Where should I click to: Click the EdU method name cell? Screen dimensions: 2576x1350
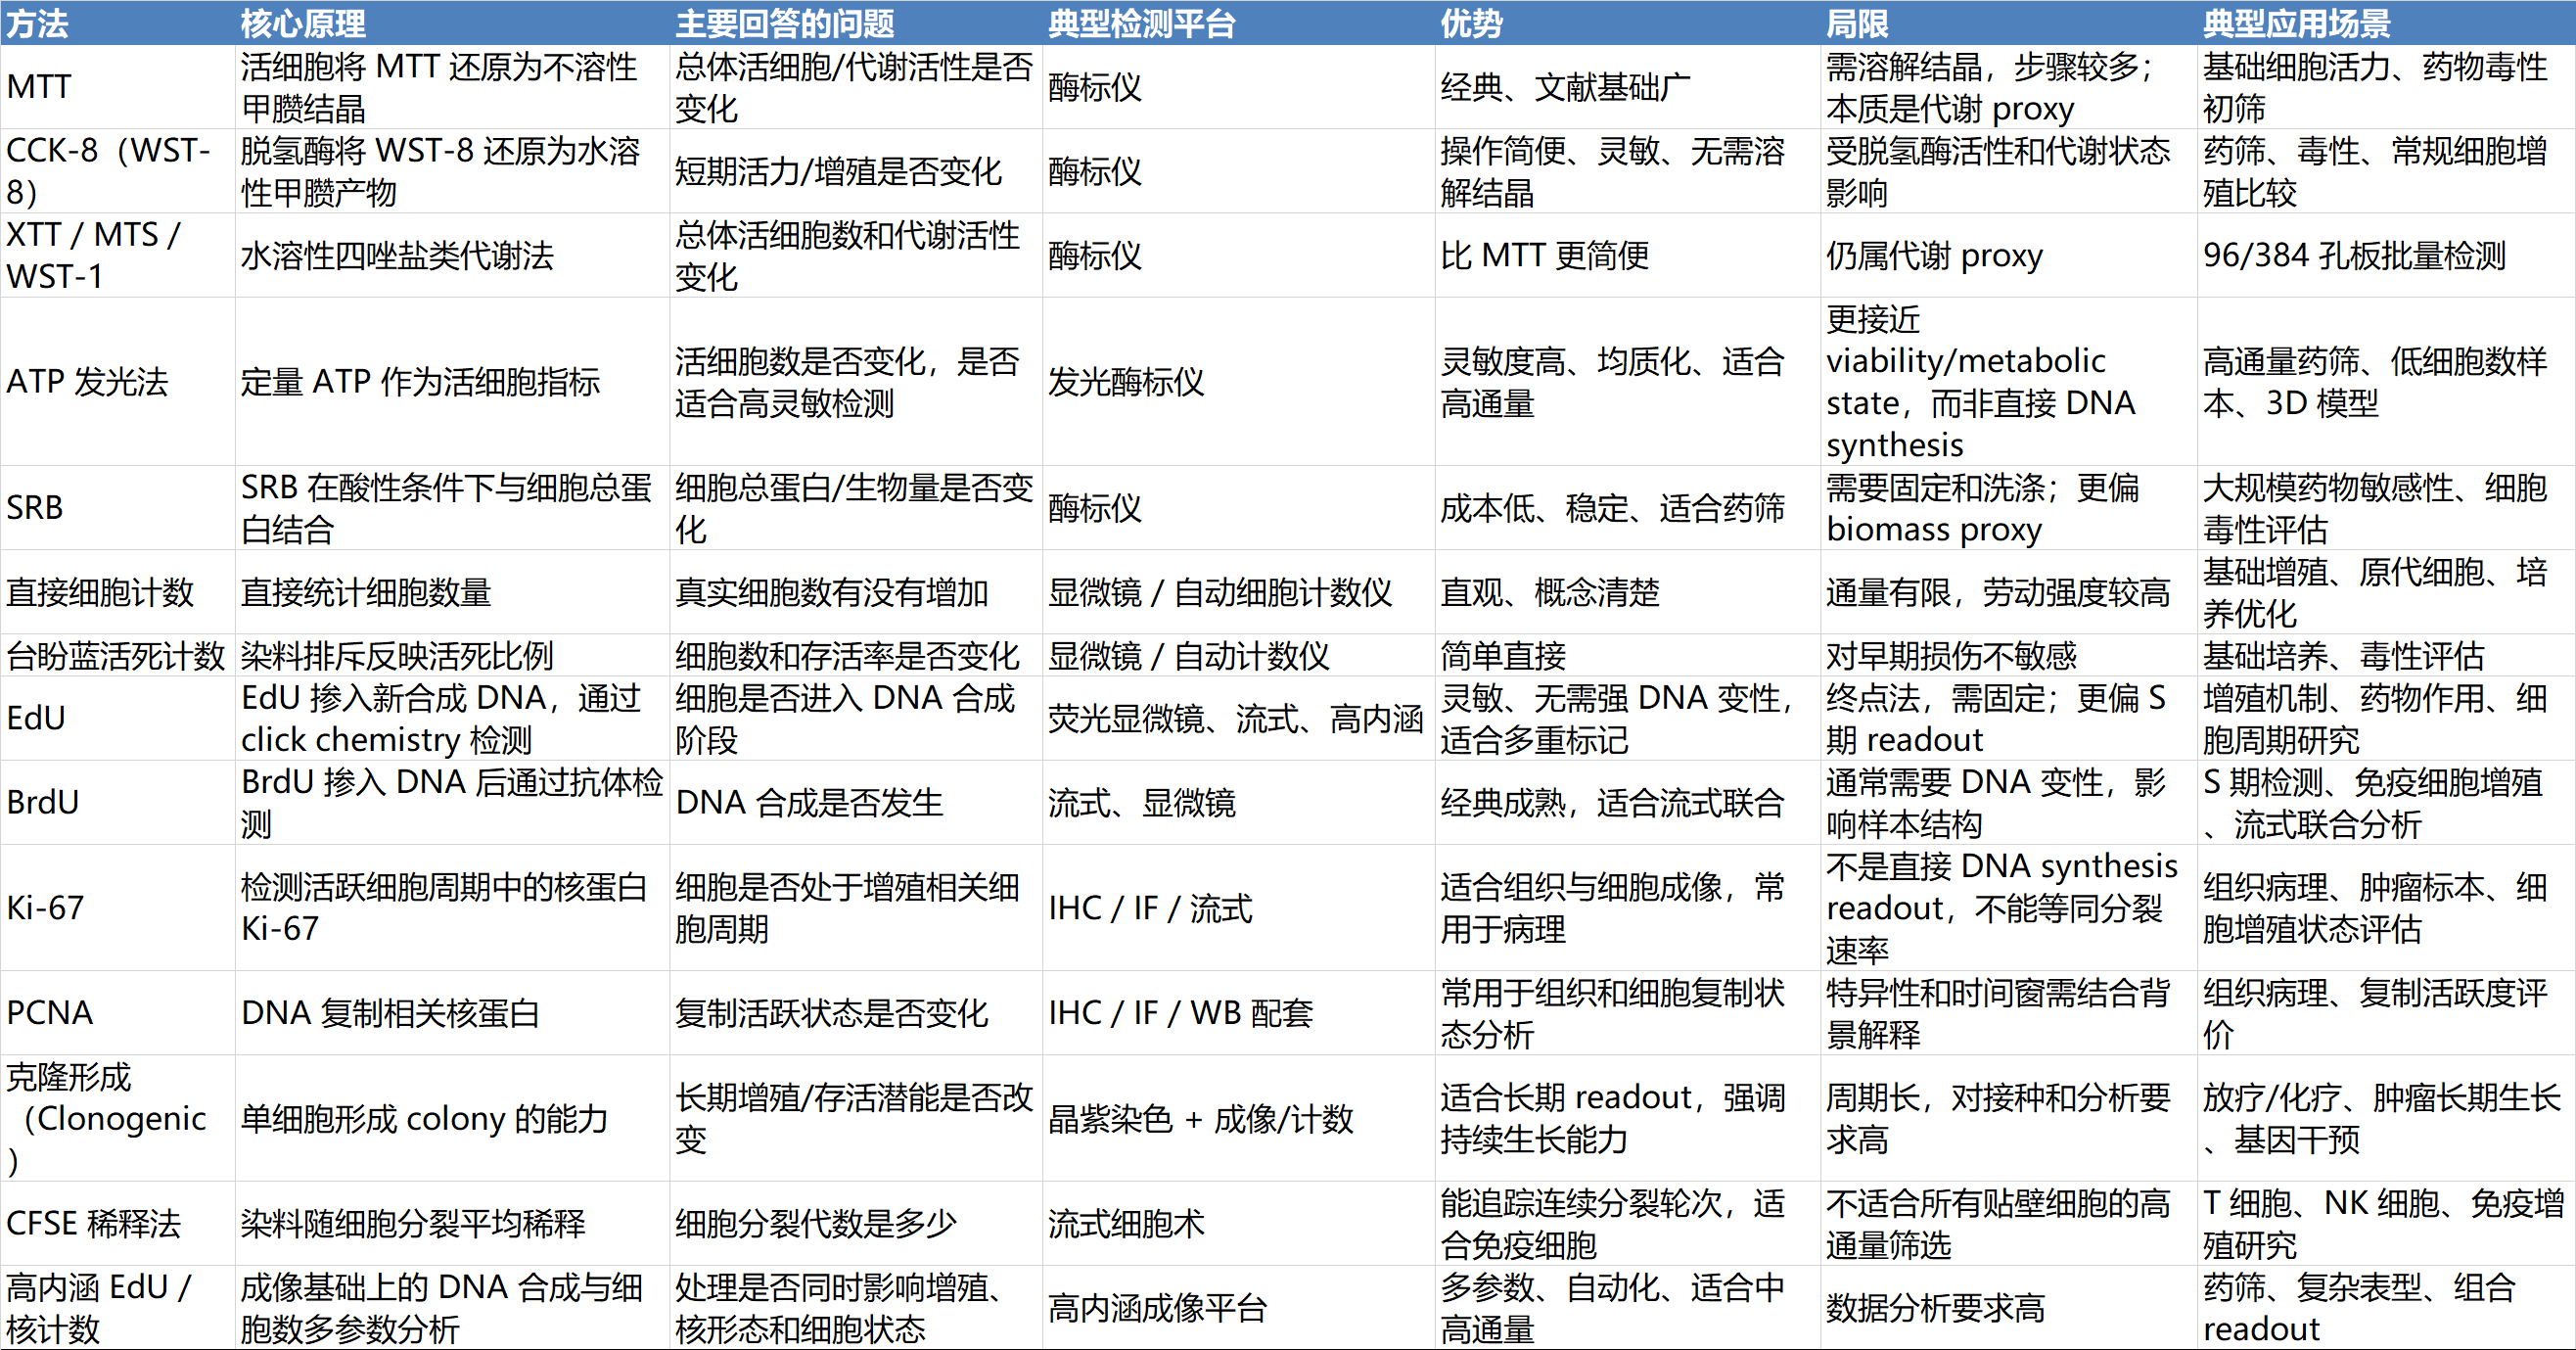click(36, 718)
